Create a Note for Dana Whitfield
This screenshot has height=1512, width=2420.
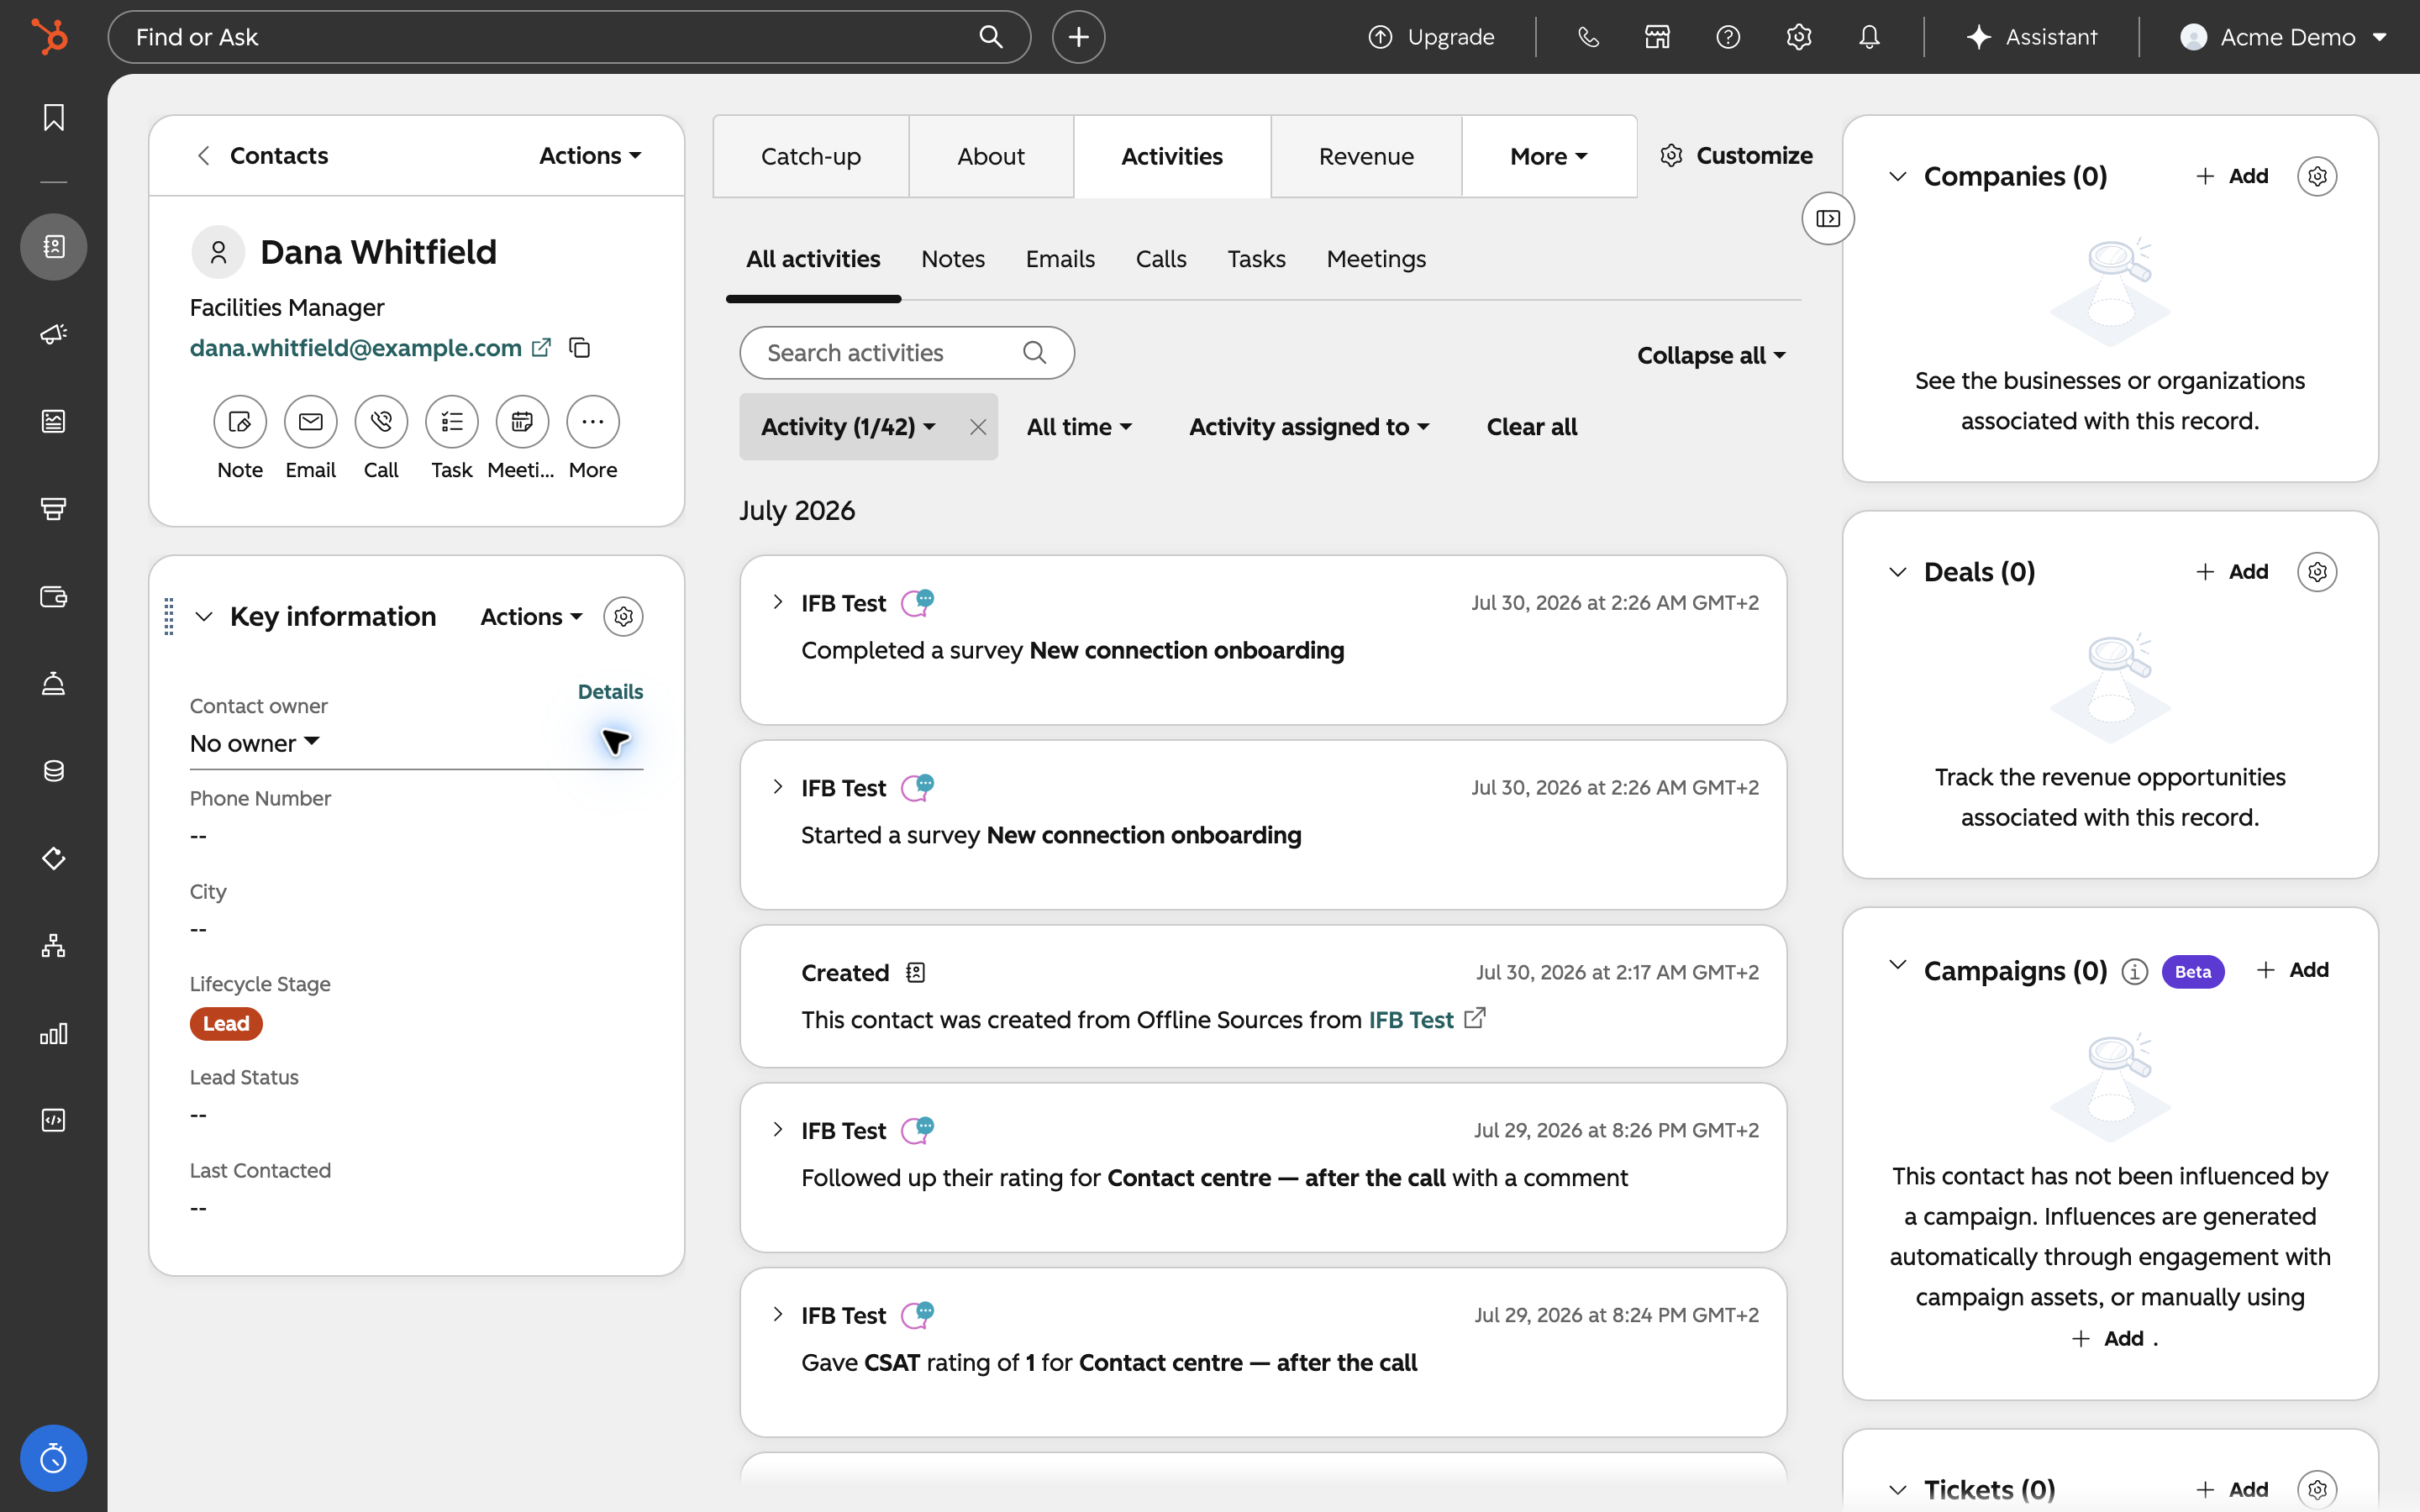coord(240,422)
